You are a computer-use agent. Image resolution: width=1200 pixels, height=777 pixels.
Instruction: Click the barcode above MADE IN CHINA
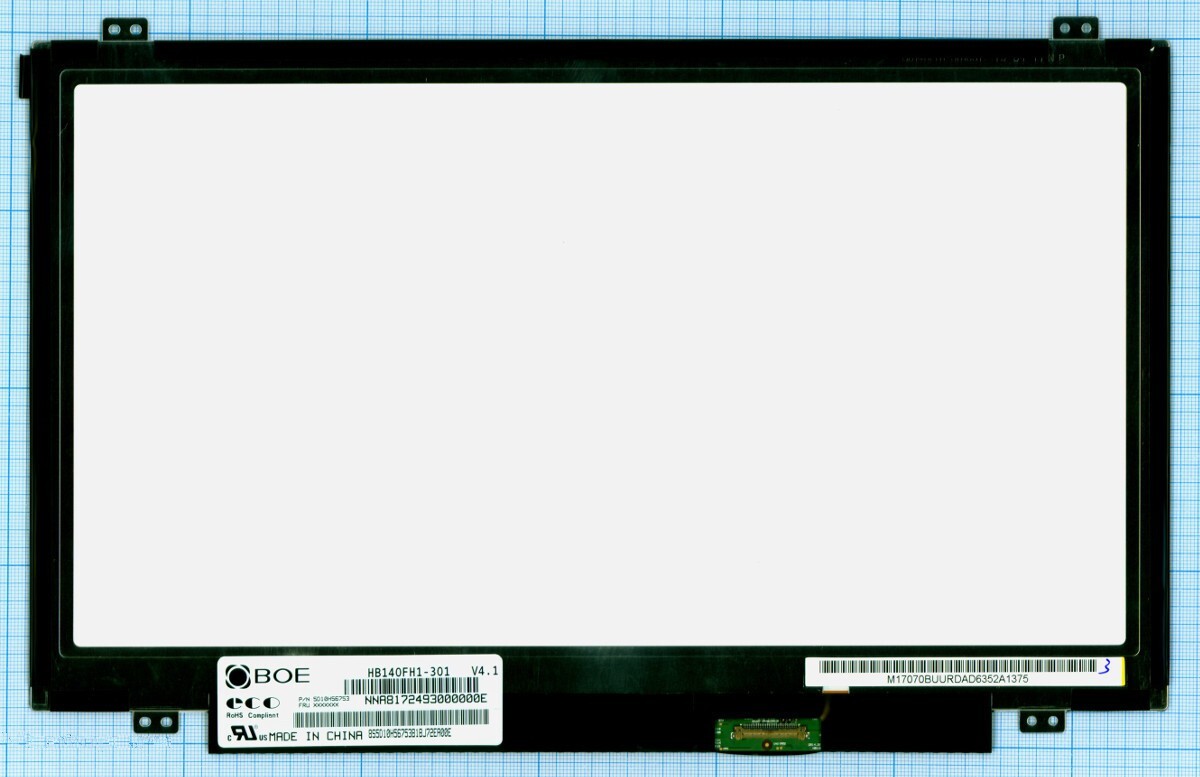pyautogui.click(x=390, y=718)
